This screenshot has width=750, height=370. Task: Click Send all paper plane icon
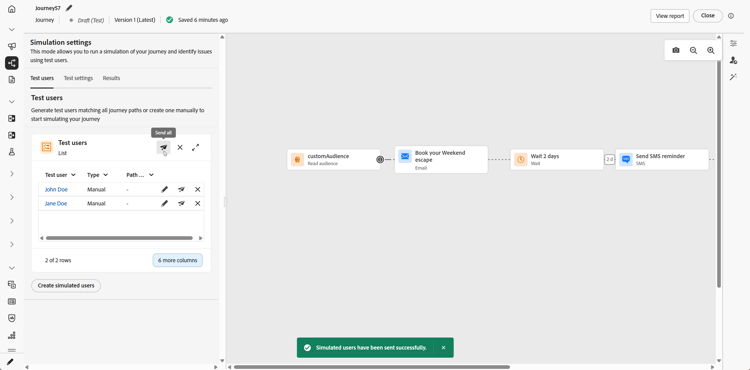[x=164, y=147]
